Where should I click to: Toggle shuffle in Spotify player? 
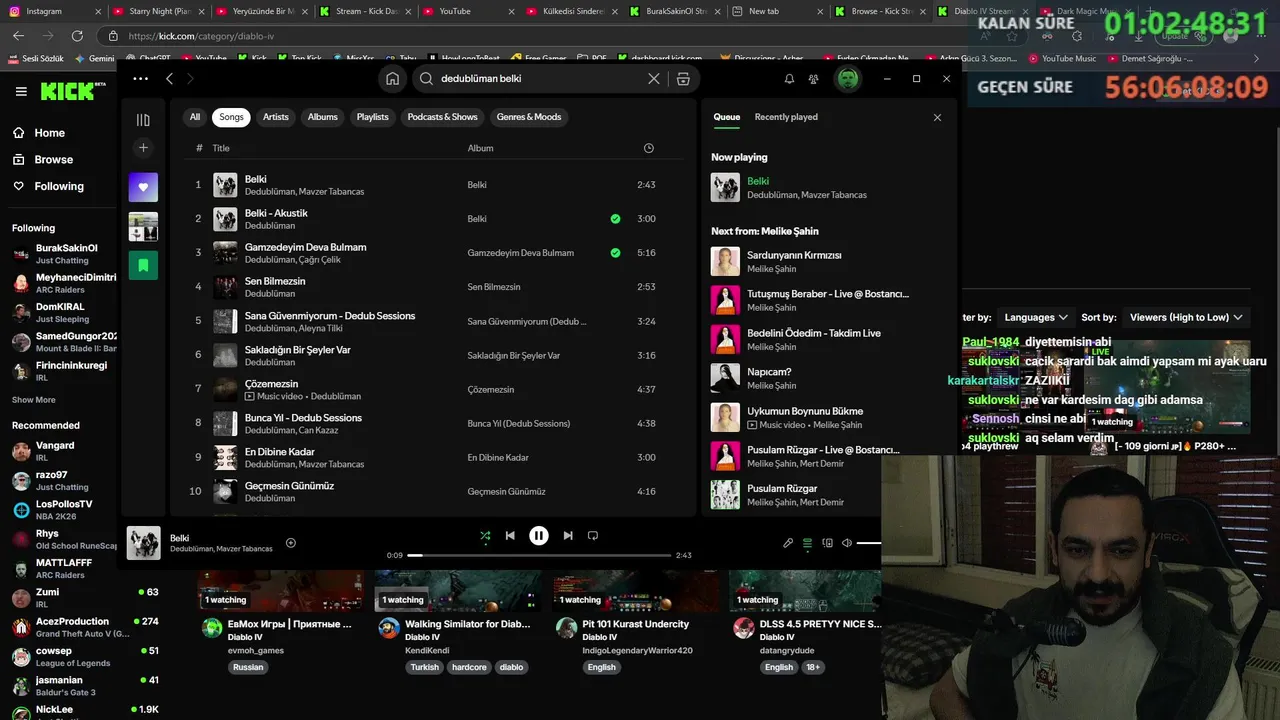tap(485, 536)
